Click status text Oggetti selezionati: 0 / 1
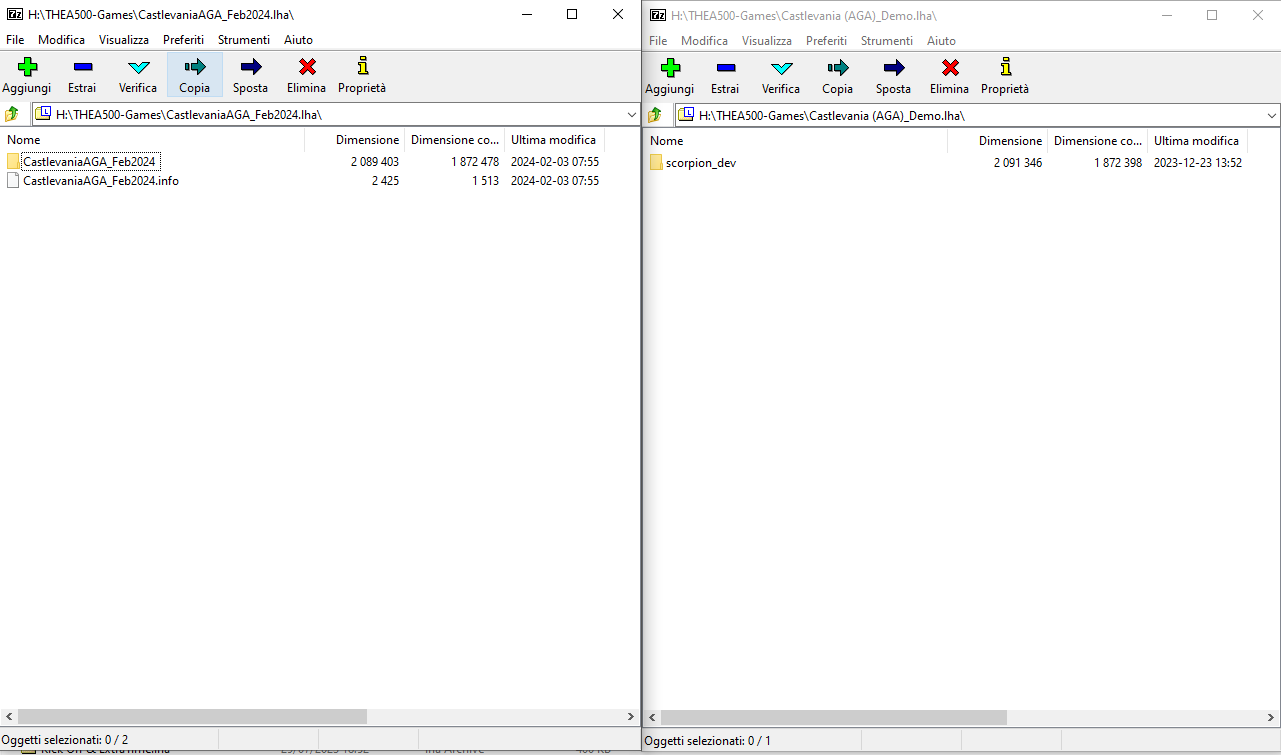Viewport: 1281px width, 755px height. tap(708, 741)
